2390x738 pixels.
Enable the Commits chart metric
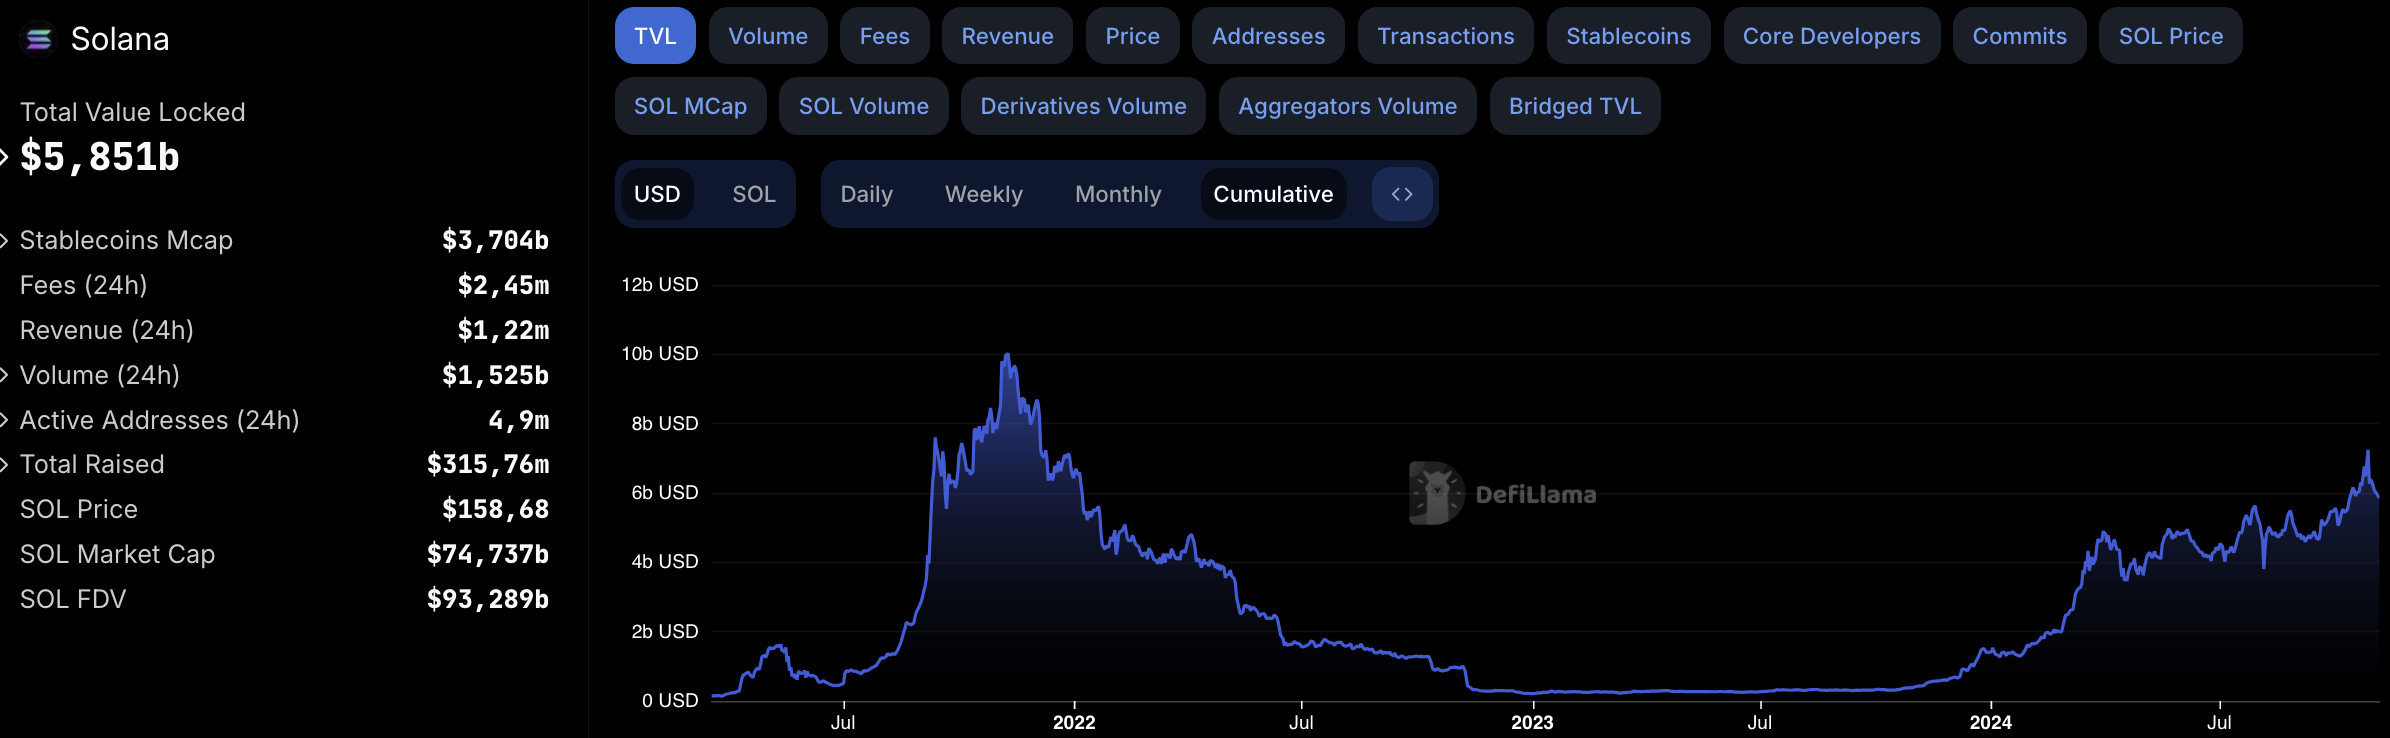2020,36
